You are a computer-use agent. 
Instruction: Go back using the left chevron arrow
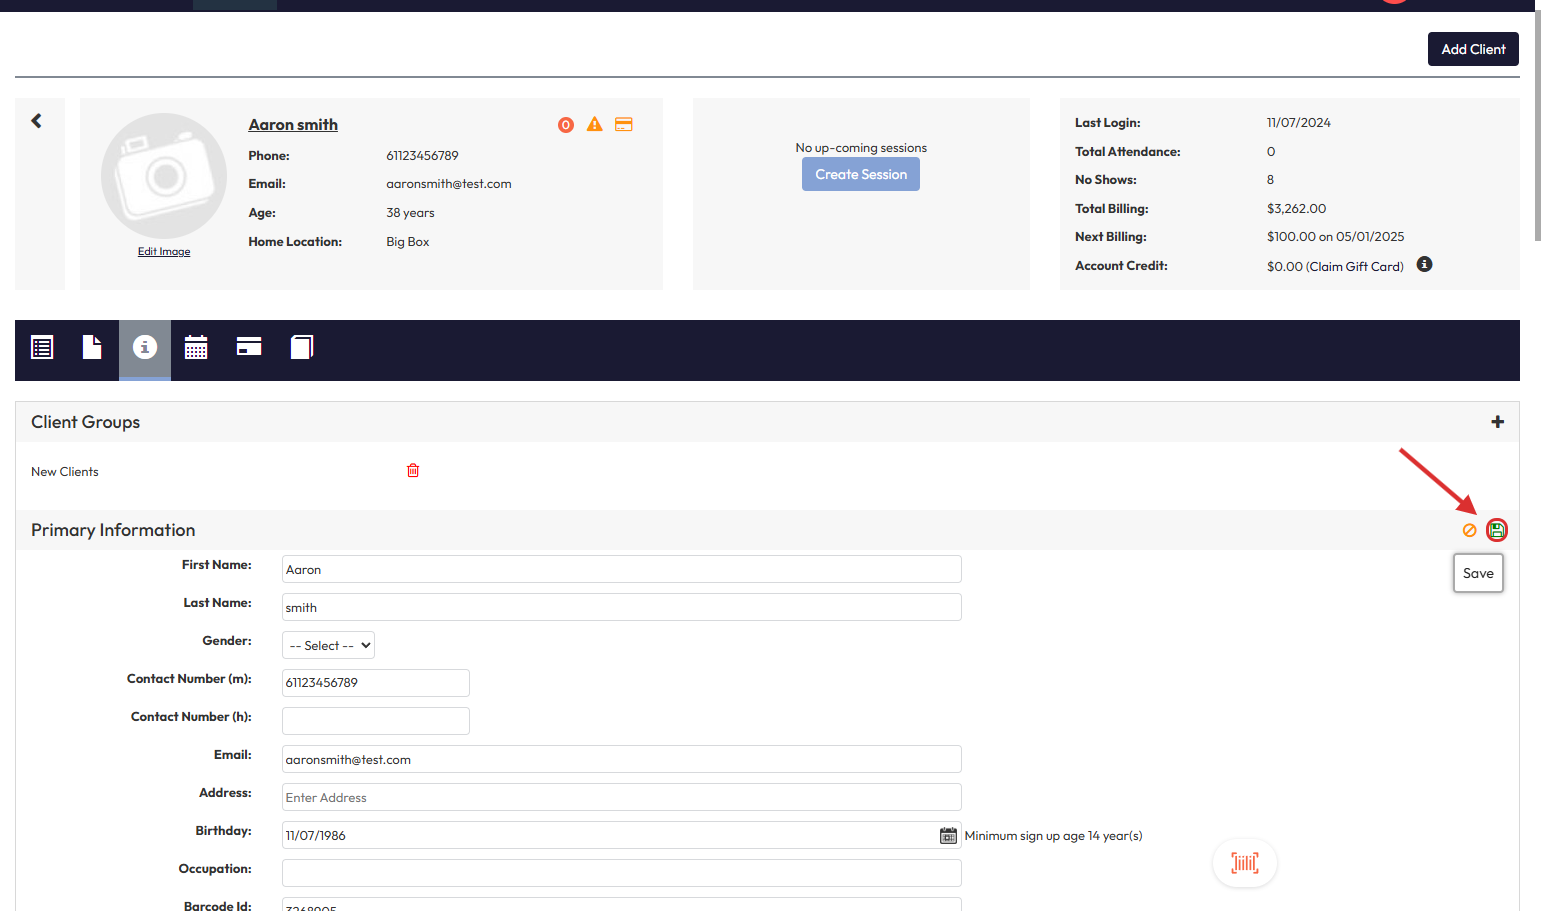[37, 121]
